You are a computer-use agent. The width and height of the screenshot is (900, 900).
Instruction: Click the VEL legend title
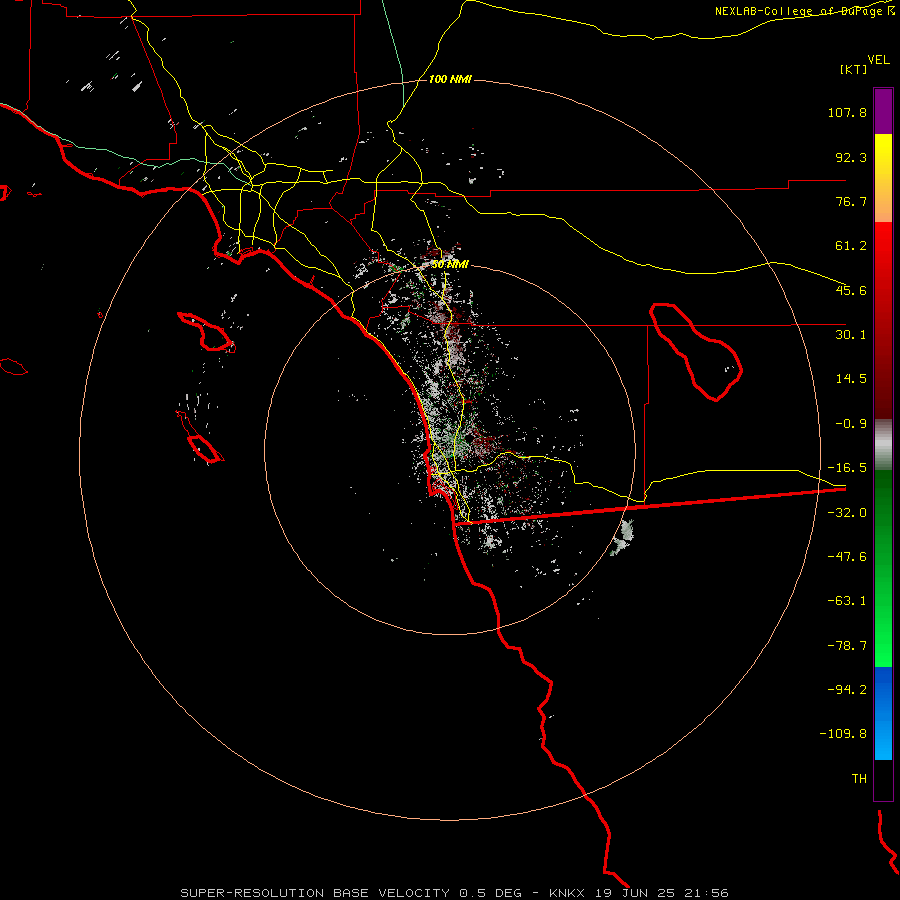click(878, 59)
